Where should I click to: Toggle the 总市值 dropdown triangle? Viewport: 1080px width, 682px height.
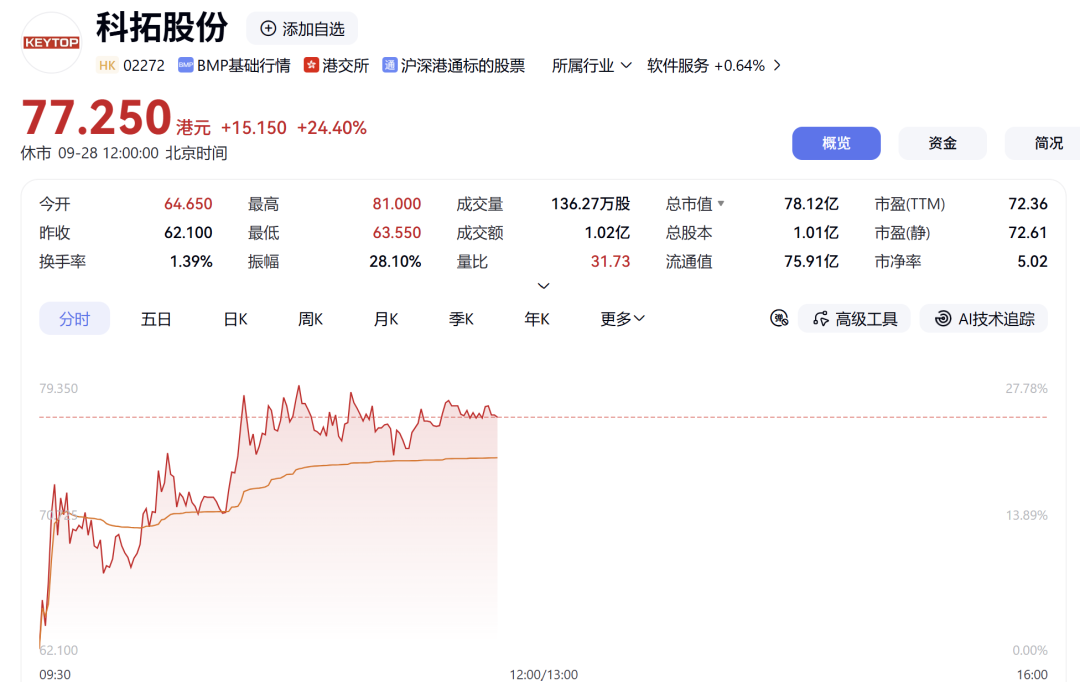[x=721, y=204]
